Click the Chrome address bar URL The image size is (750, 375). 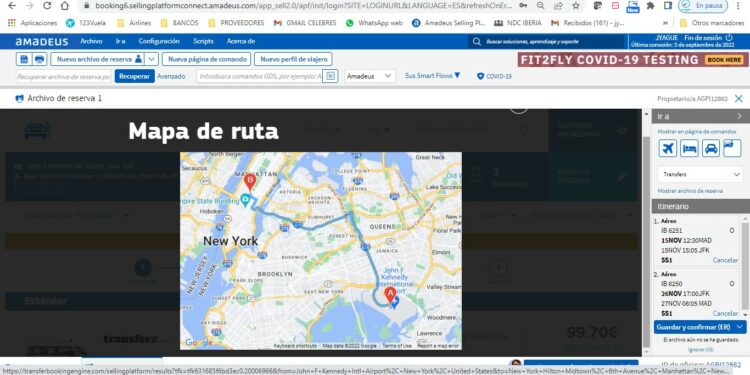[x=303, y=6]
